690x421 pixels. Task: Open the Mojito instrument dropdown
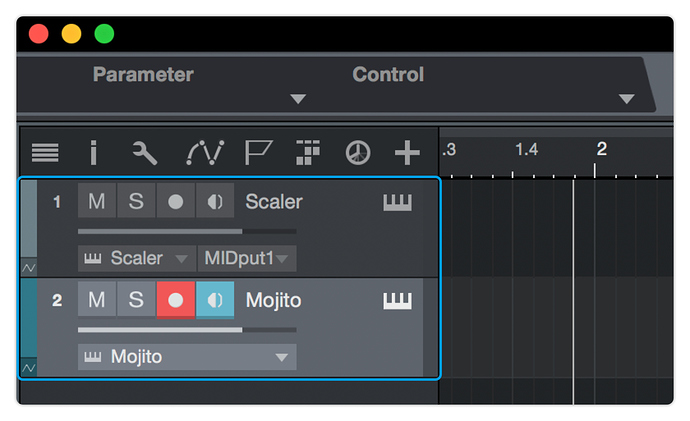coord(187,357)
